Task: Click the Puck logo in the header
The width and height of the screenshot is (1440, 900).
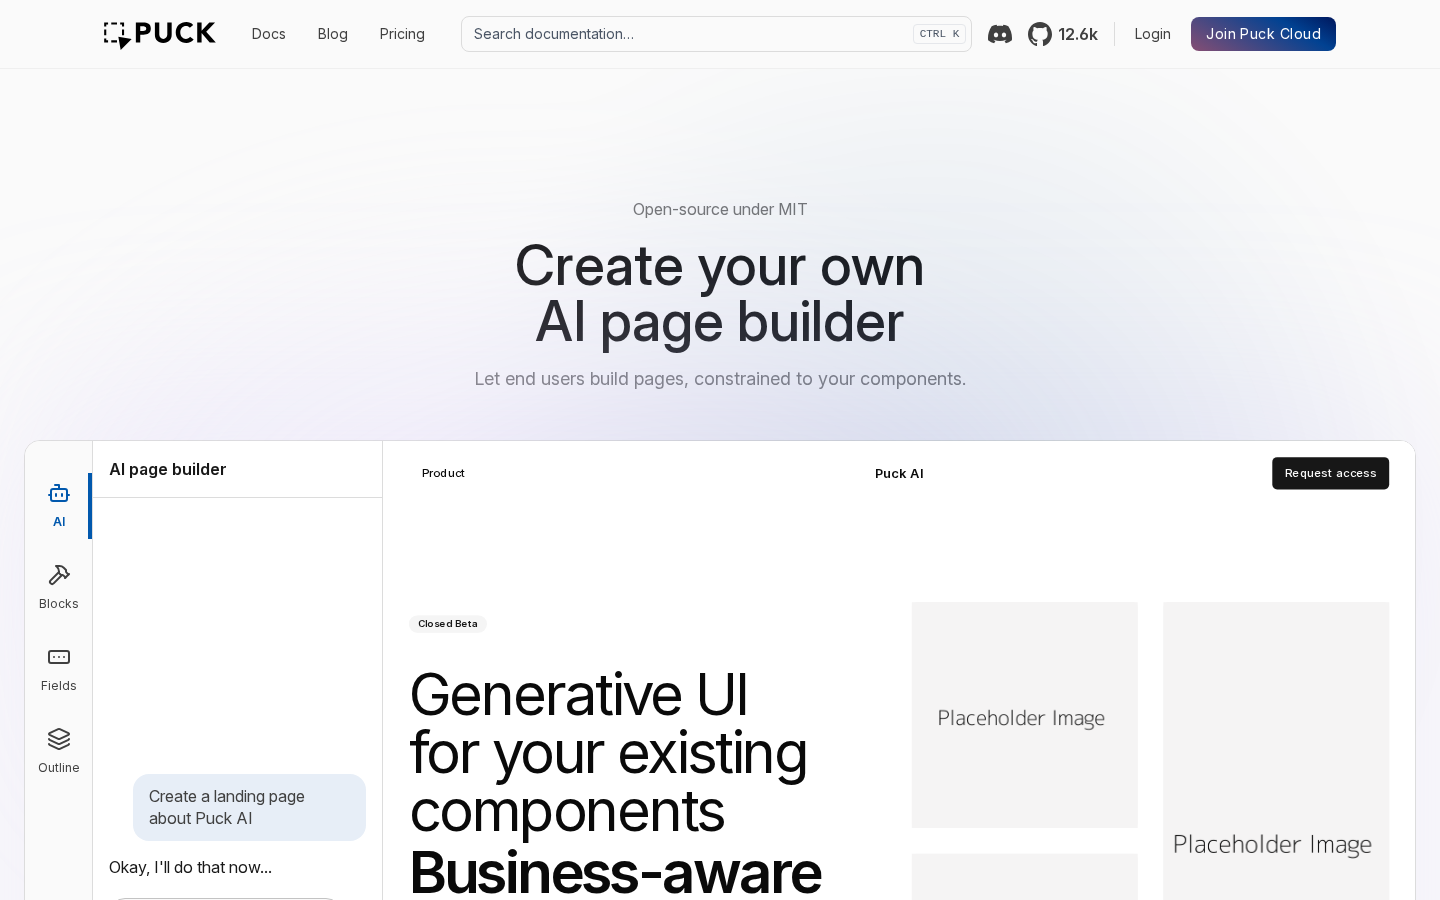Action: (x=160, y=34)
